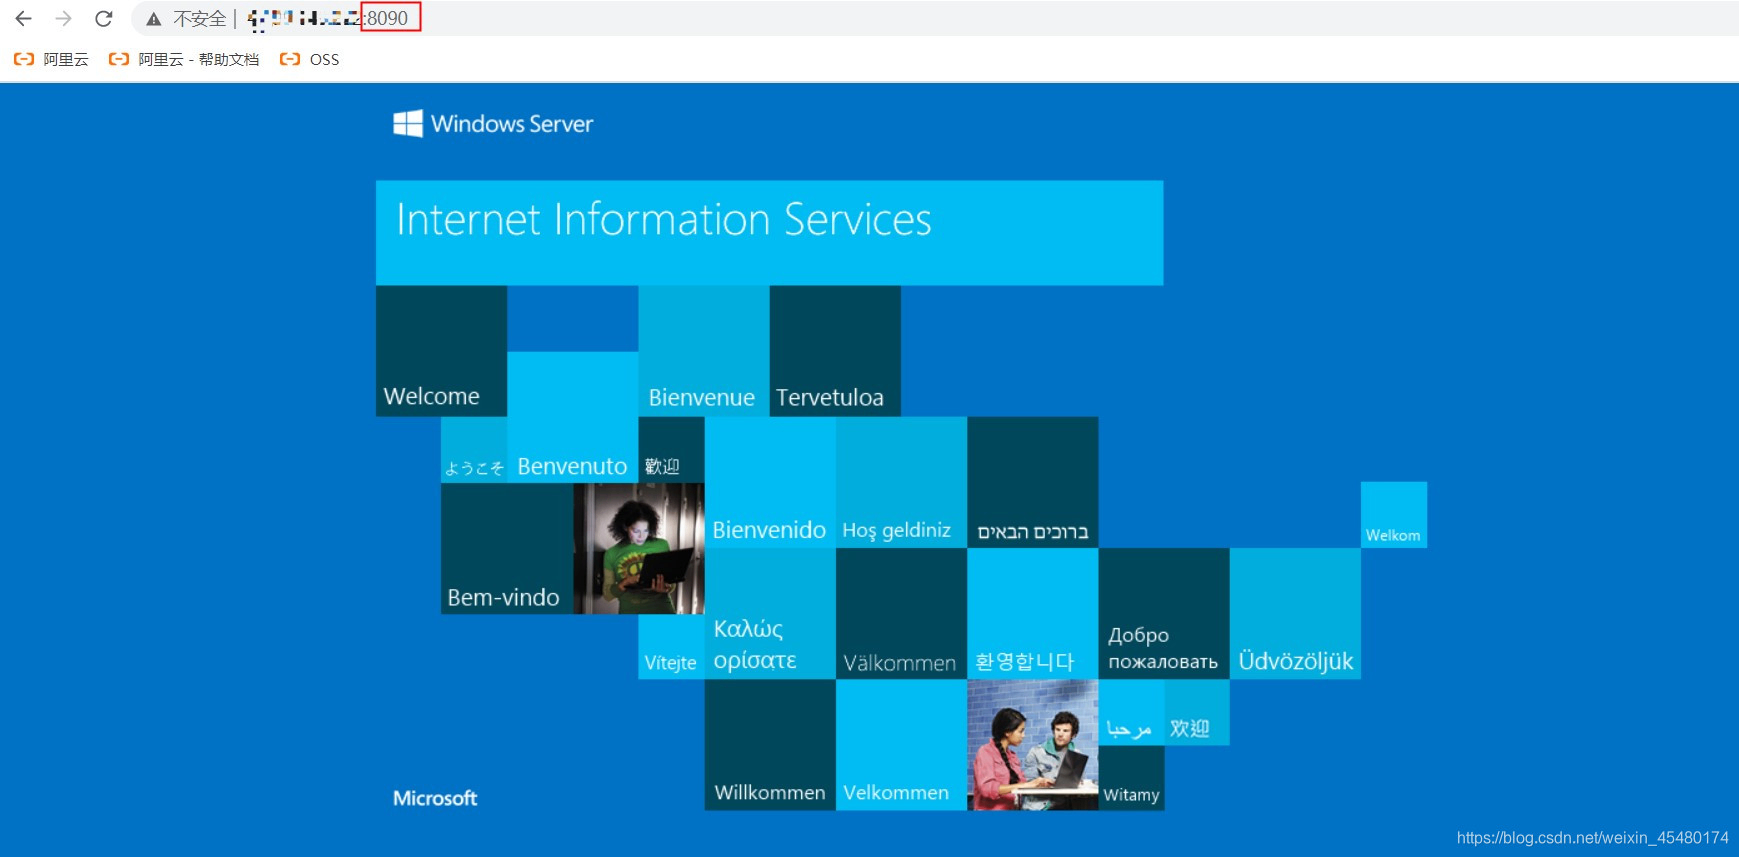This screenshot has height=857, width=1739.
Task: Click the browser back arrow
Action: pos(24,18)
